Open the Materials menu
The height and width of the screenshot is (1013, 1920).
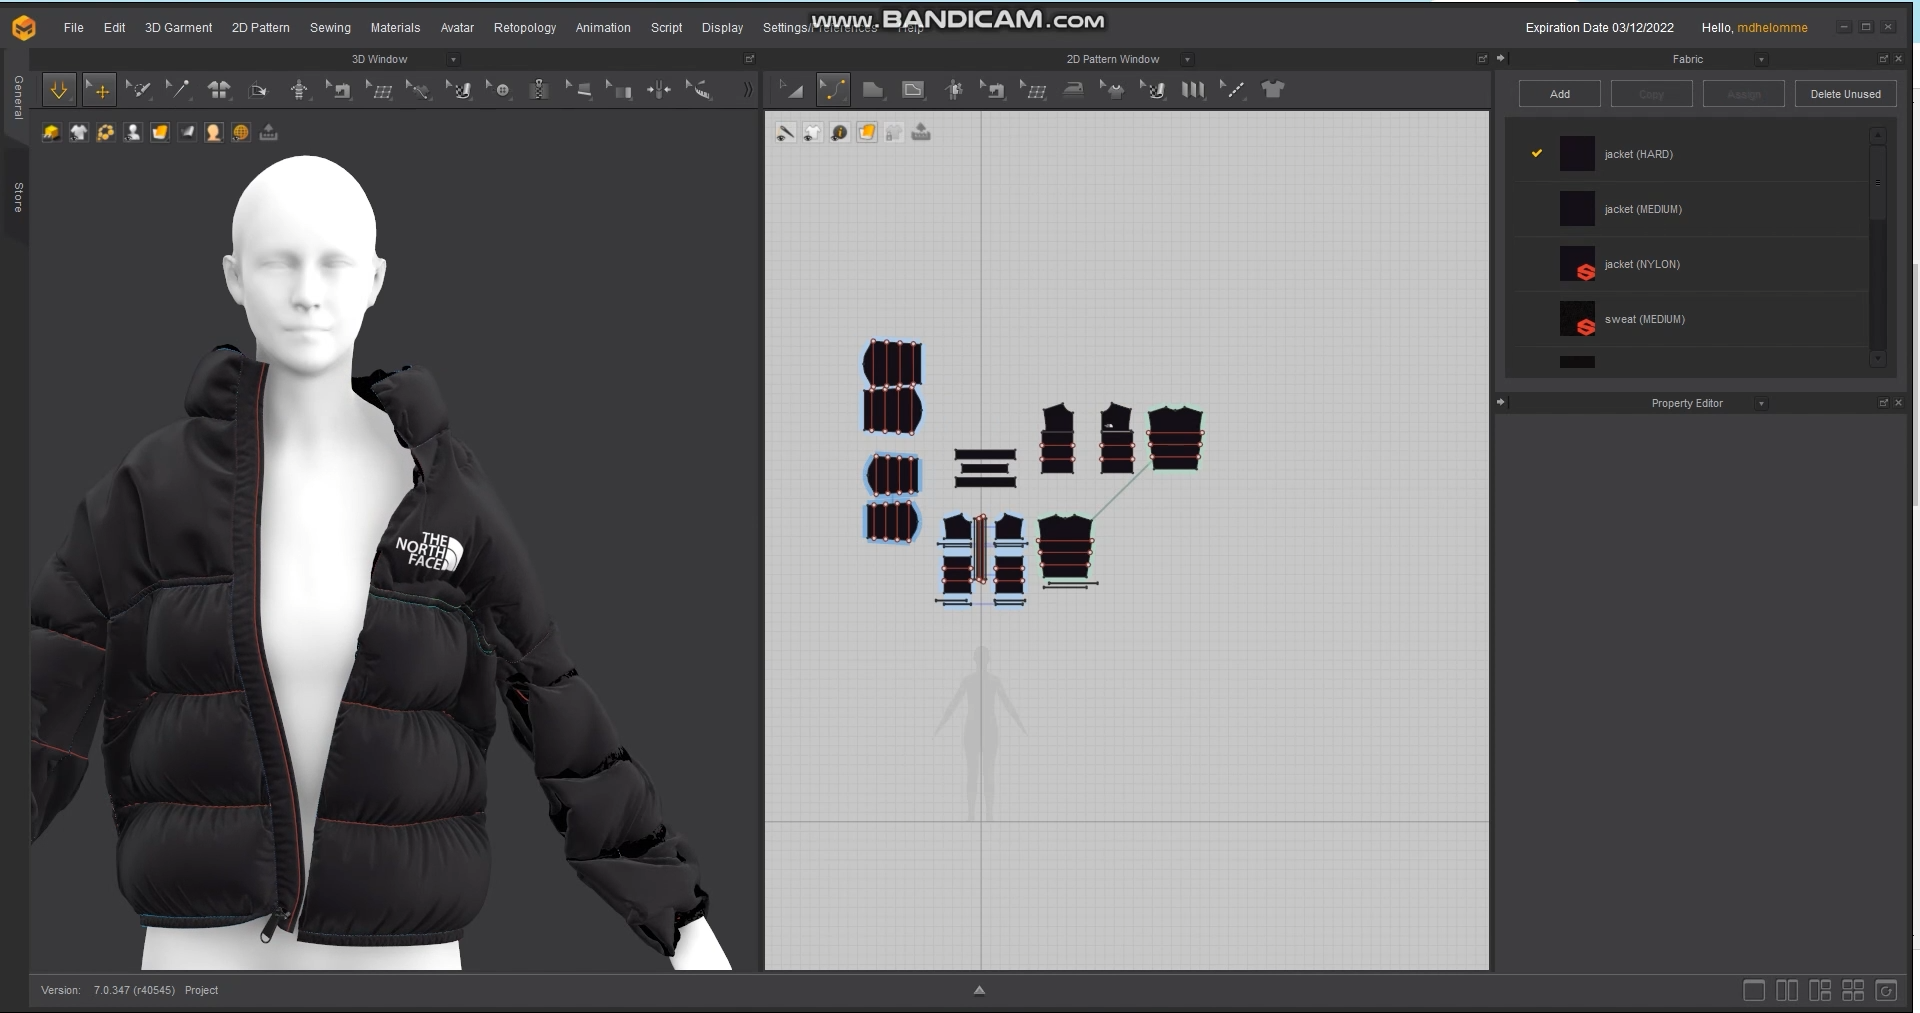pos(395,28)
